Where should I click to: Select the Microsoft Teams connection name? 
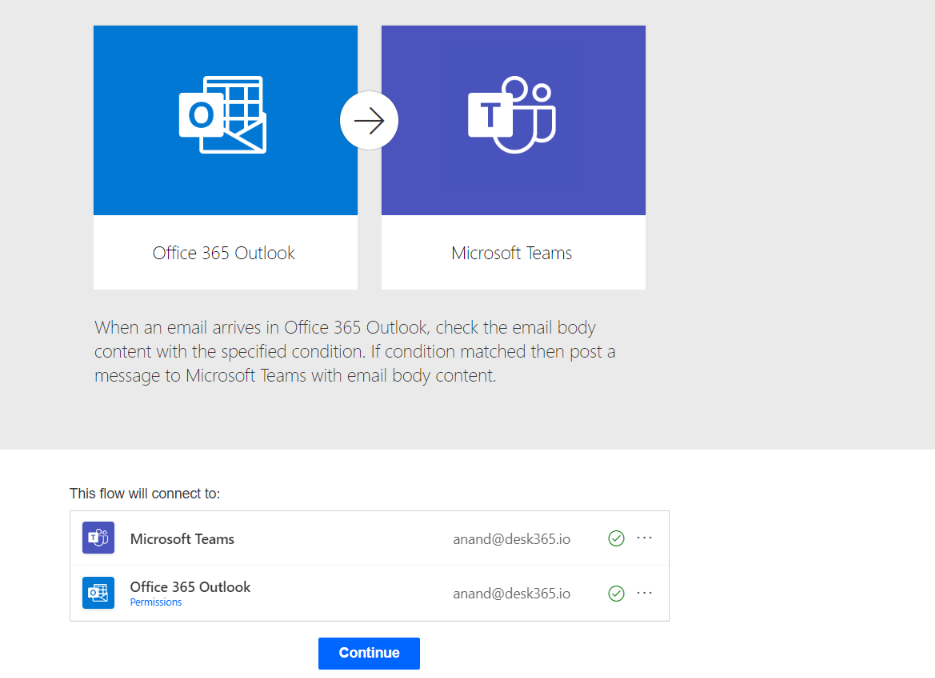tap(182, 539)
